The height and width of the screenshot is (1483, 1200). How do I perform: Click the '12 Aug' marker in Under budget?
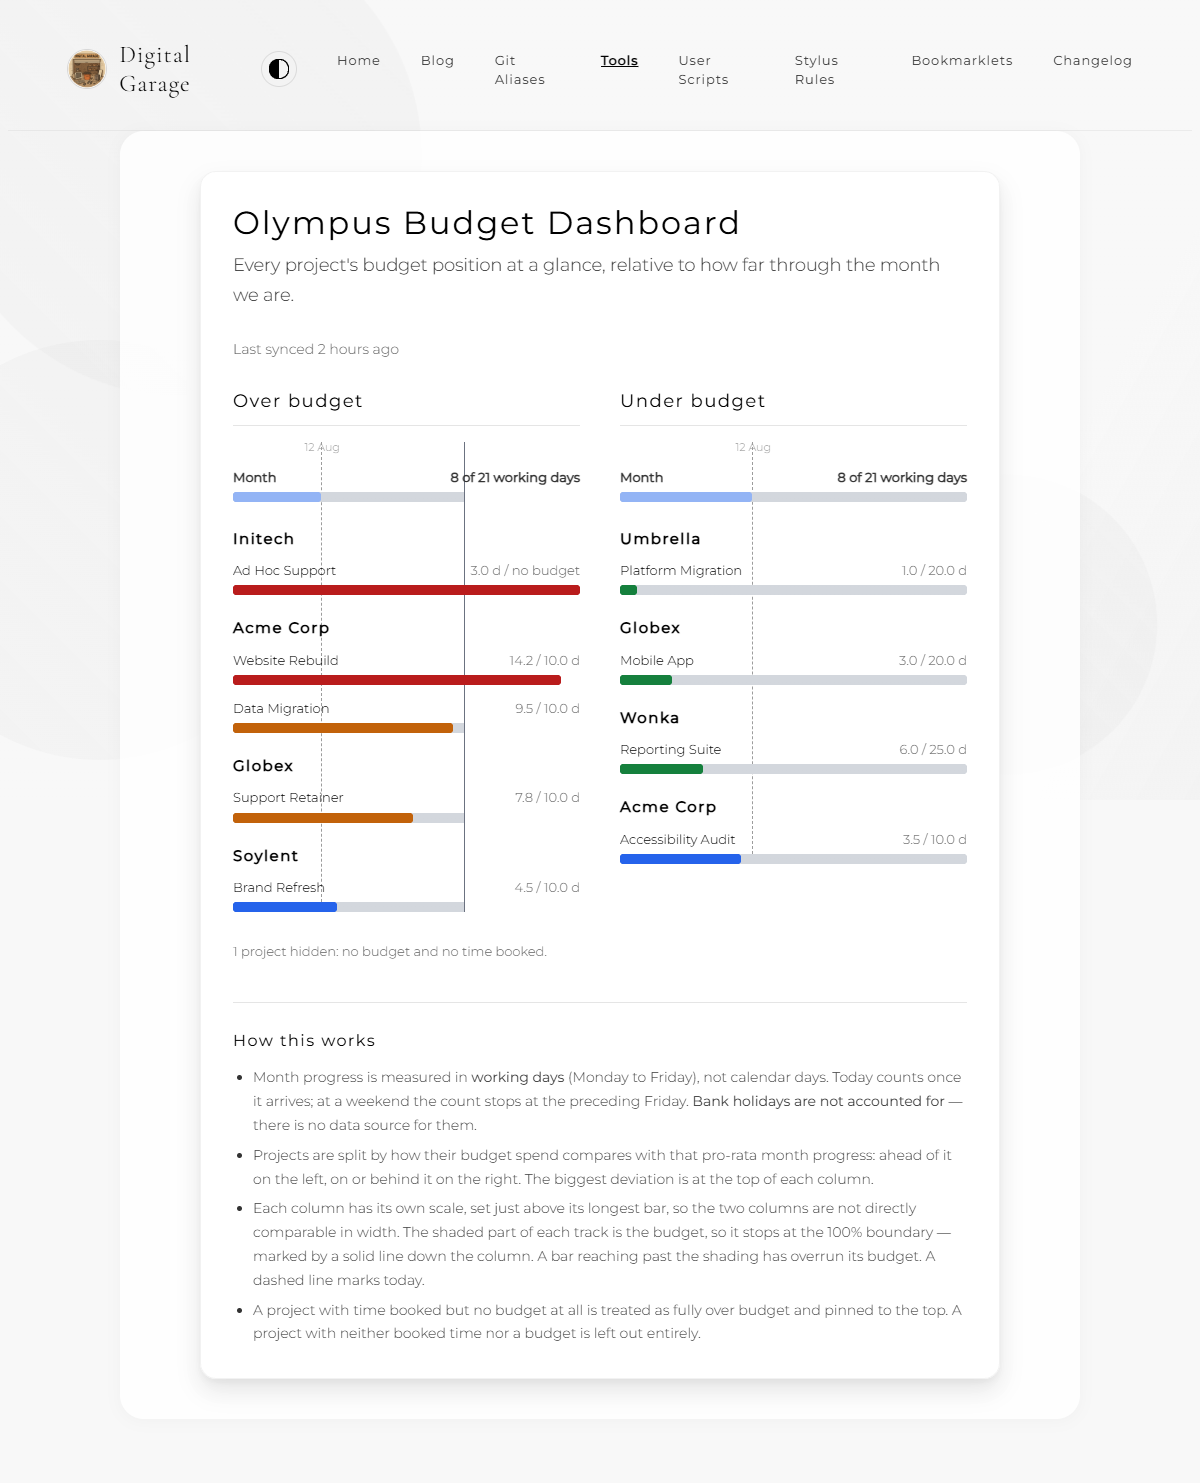point(753,447)
